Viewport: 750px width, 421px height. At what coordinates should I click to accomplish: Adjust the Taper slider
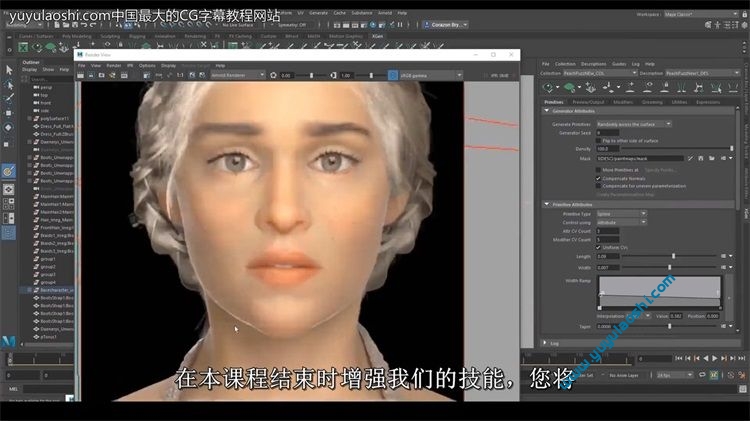click(x=669, y=326)
